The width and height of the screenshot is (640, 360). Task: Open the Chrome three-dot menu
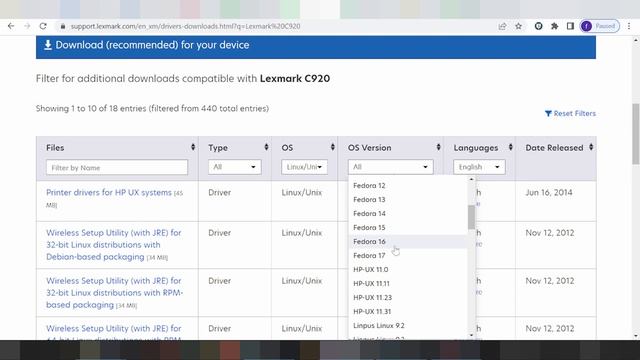click(x=629, y=26)
